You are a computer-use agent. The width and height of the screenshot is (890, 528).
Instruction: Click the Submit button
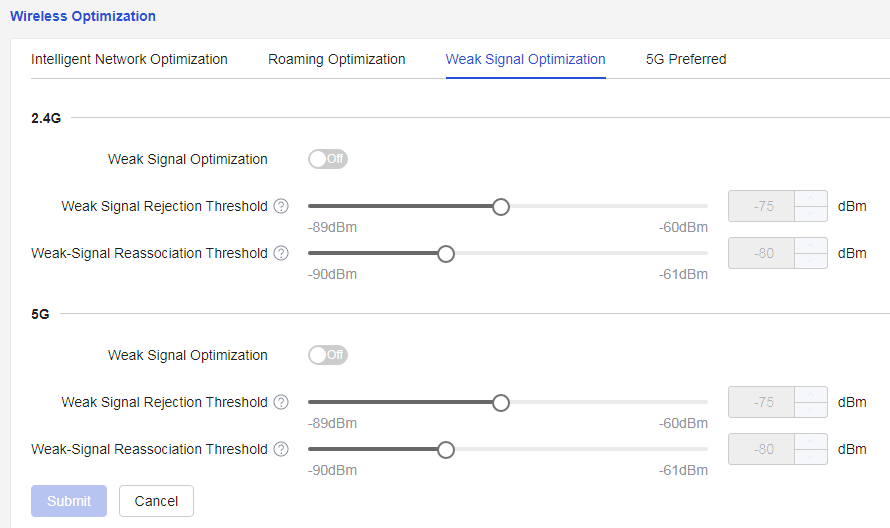(69, 501)
